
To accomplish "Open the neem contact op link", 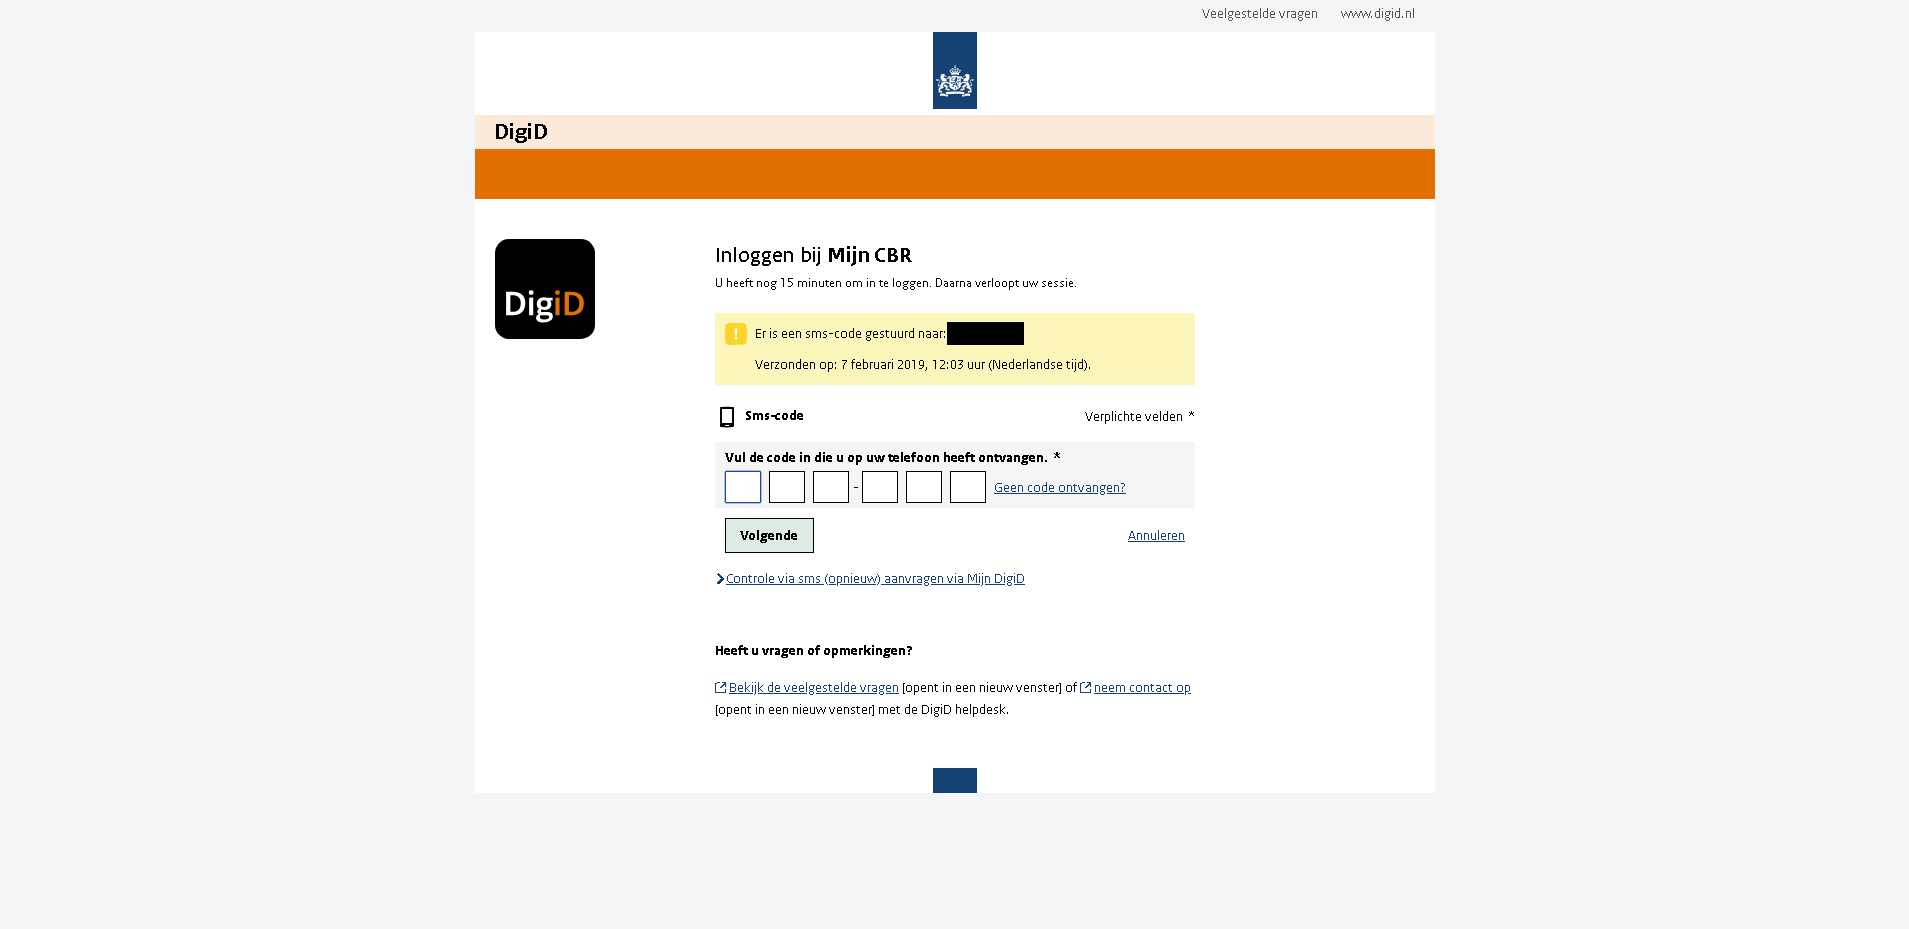I will (x=1142, y=688).
